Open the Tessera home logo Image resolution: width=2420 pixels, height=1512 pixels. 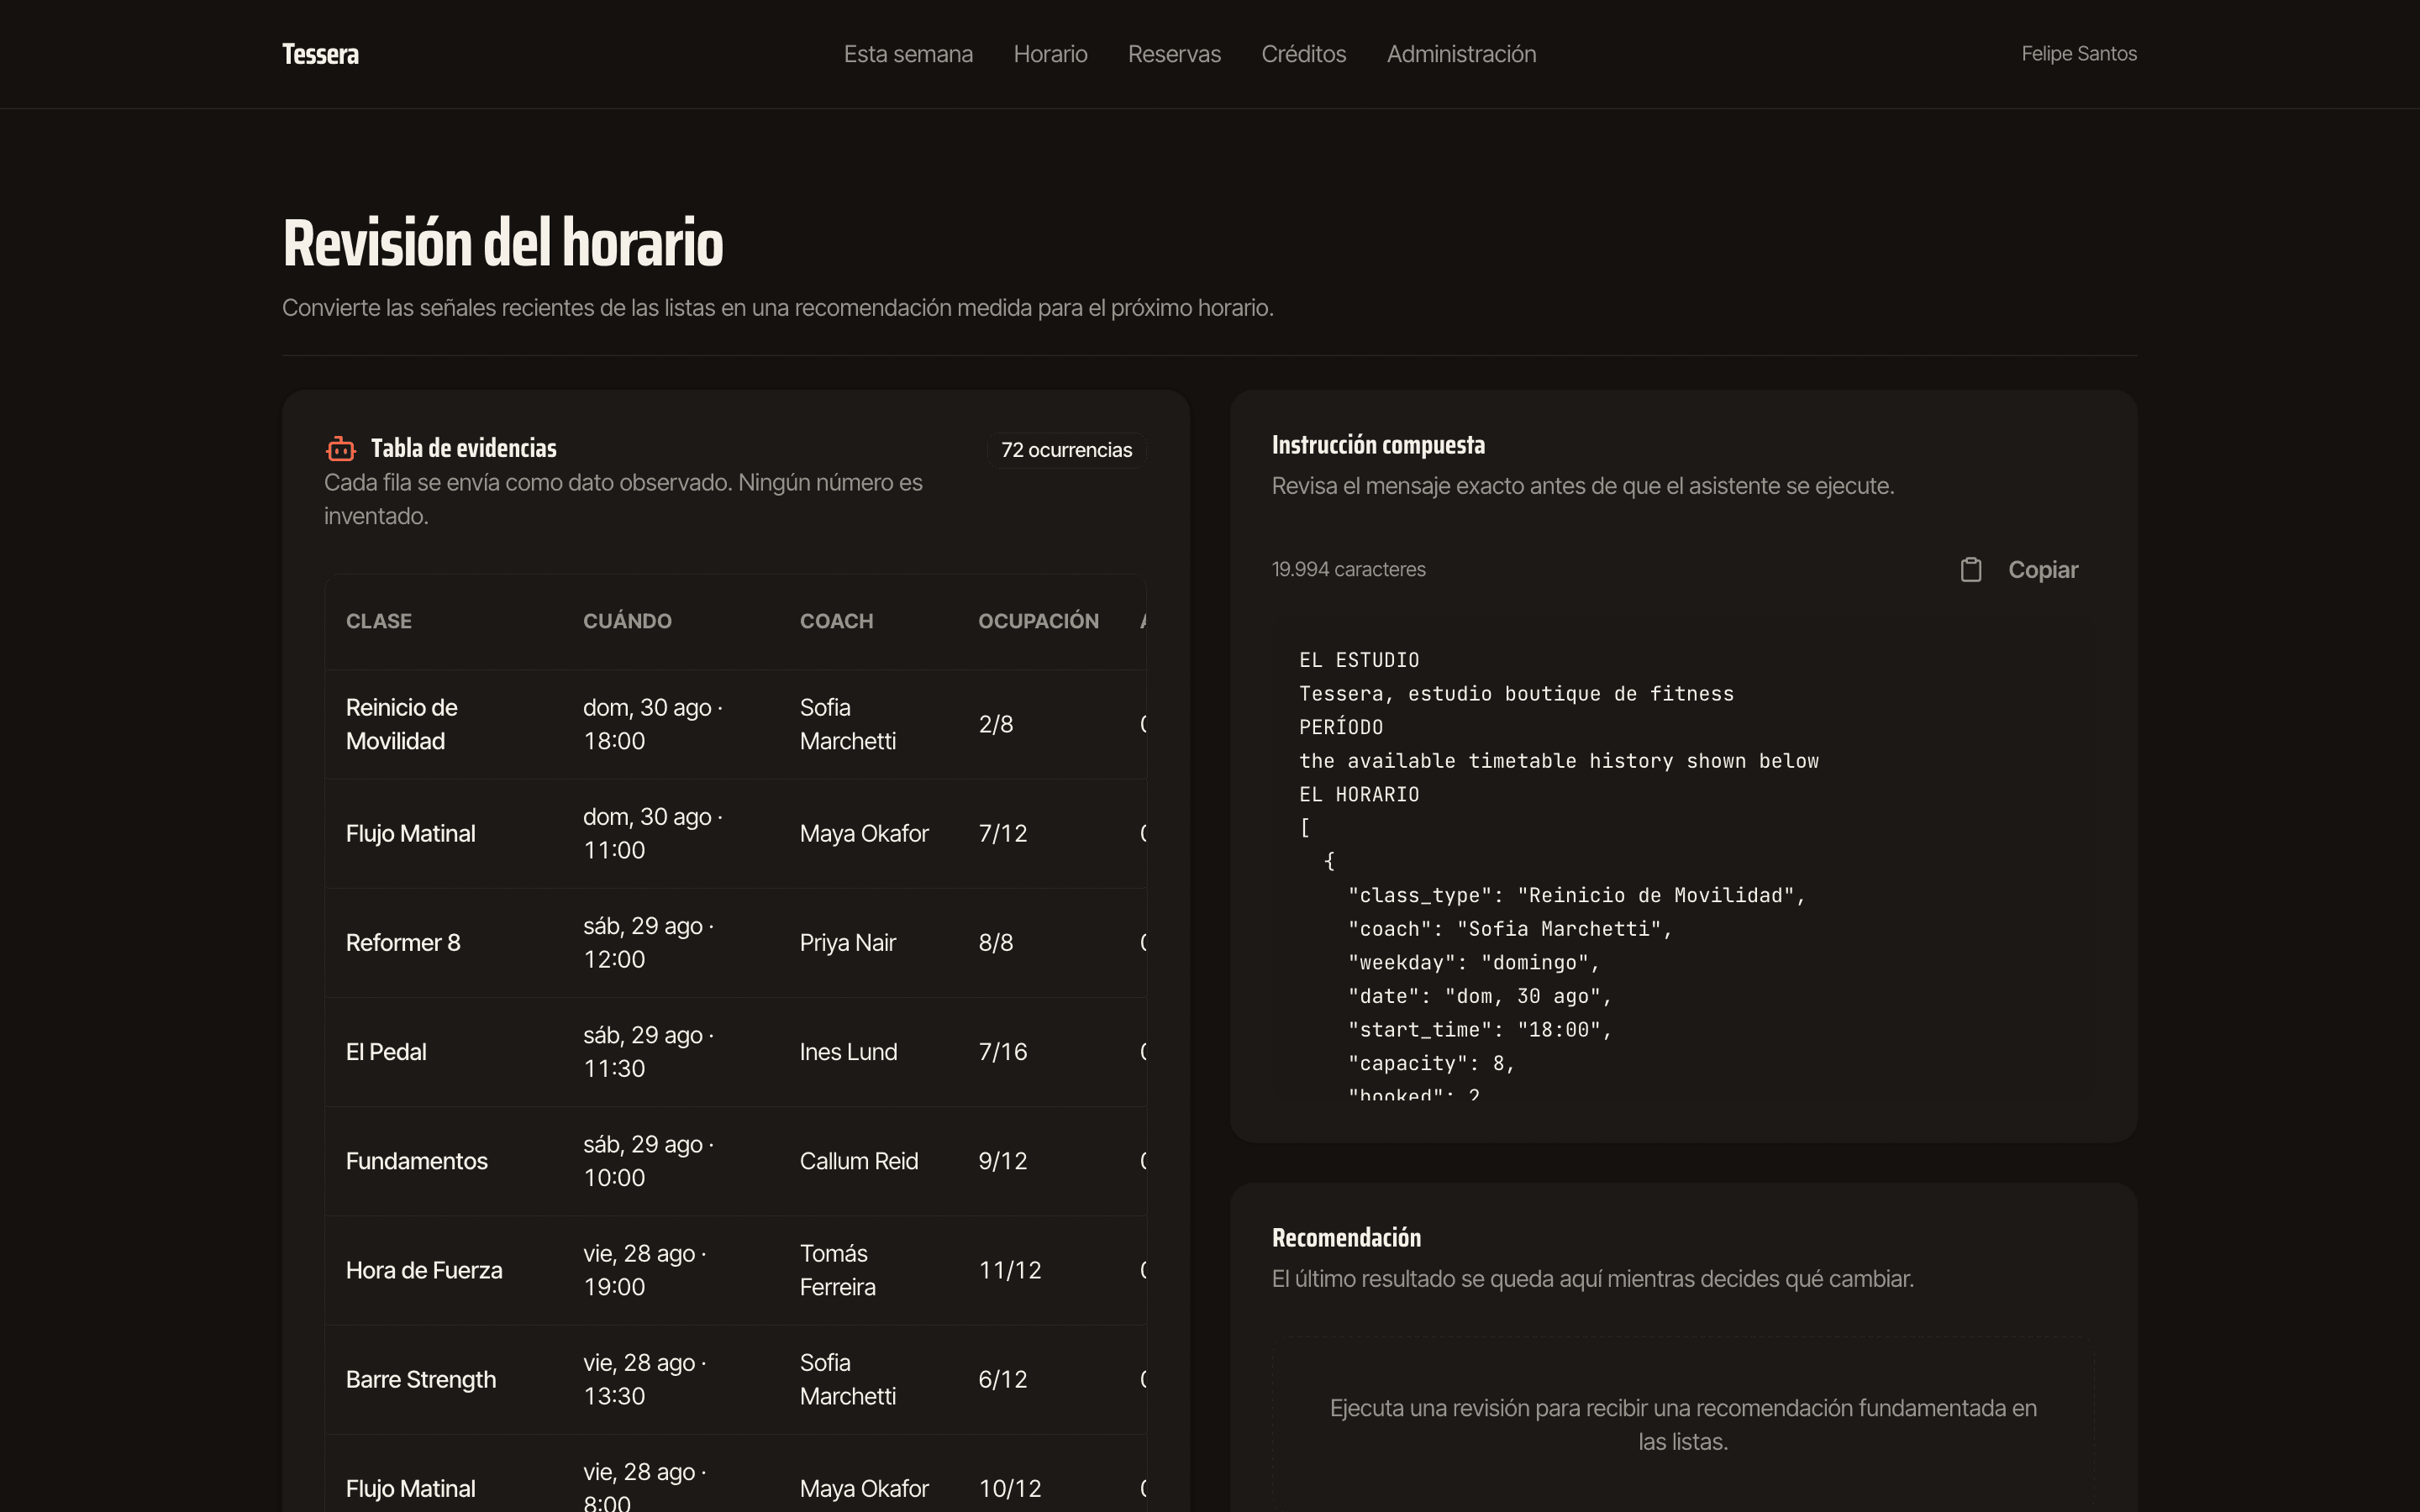(320, 54)
